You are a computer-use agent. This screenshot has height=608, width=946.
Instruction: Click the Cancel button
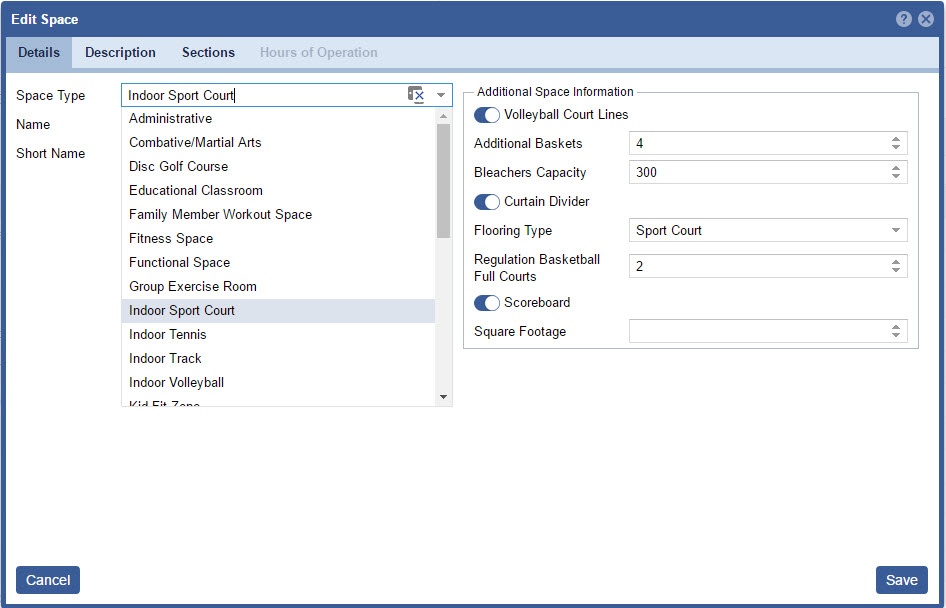point(48,580)
